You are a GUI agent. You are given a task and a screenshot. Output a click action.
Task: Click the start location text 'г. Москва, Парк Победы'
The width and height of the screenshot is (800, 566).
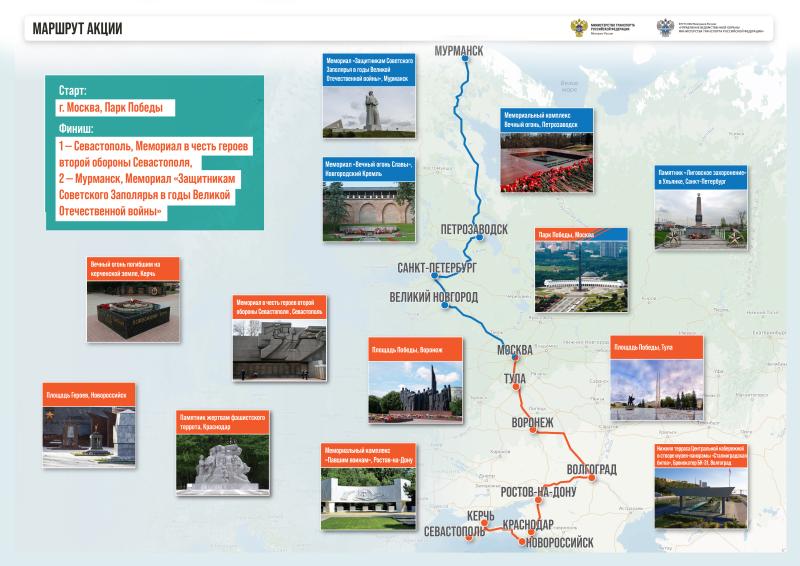[x=116, y=107]
